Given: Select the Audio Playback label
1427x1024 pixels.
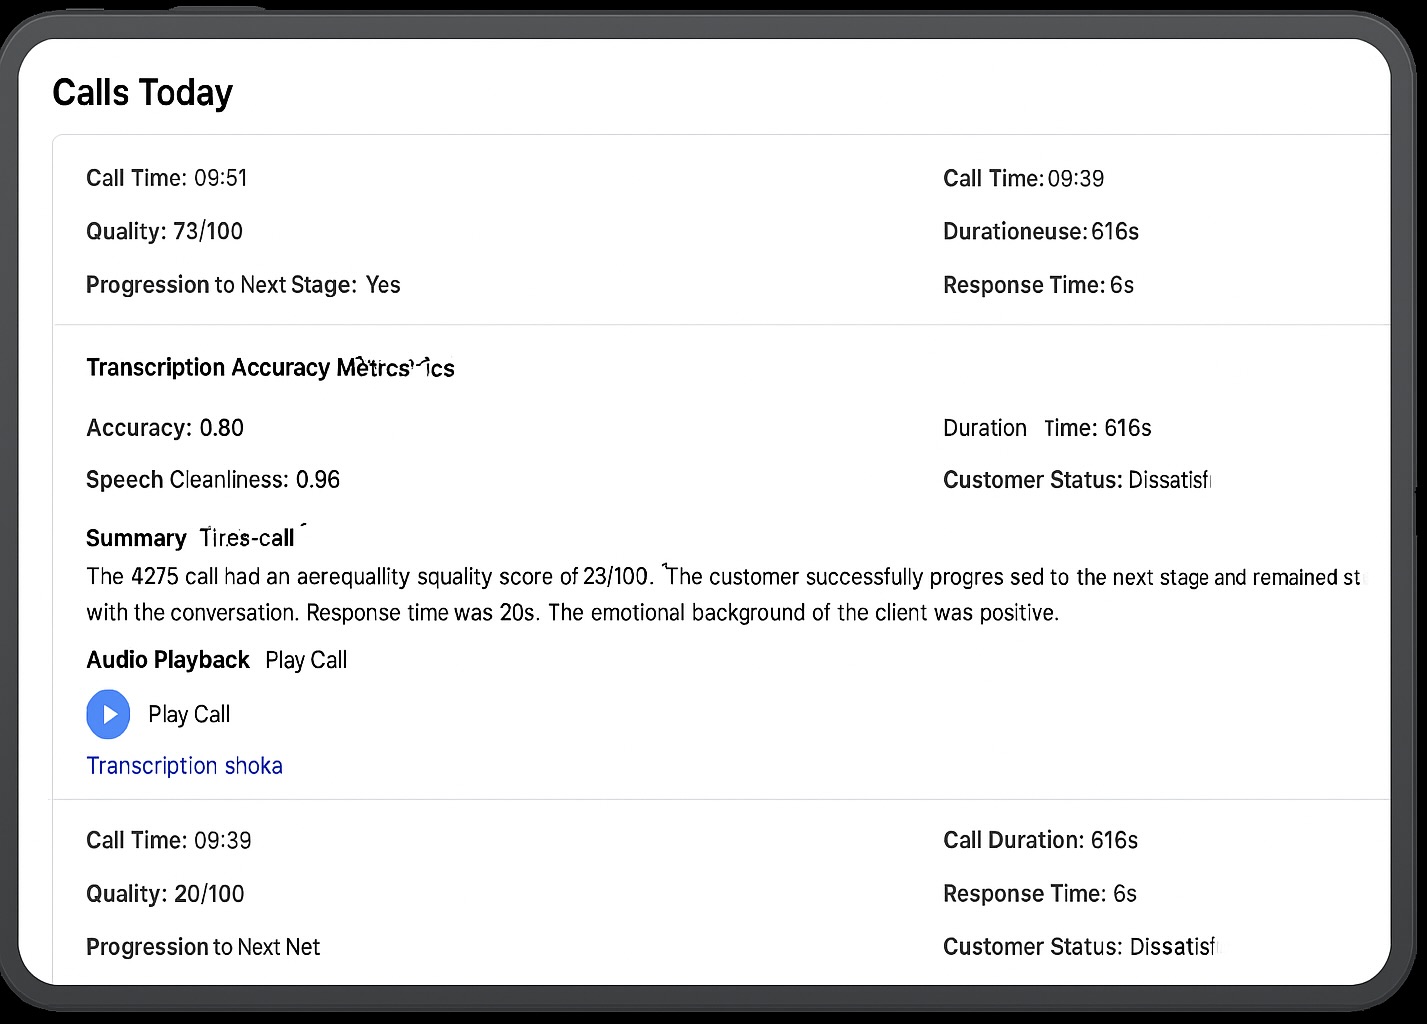Looking at the screenshot, I should click(x=168, y=660).
